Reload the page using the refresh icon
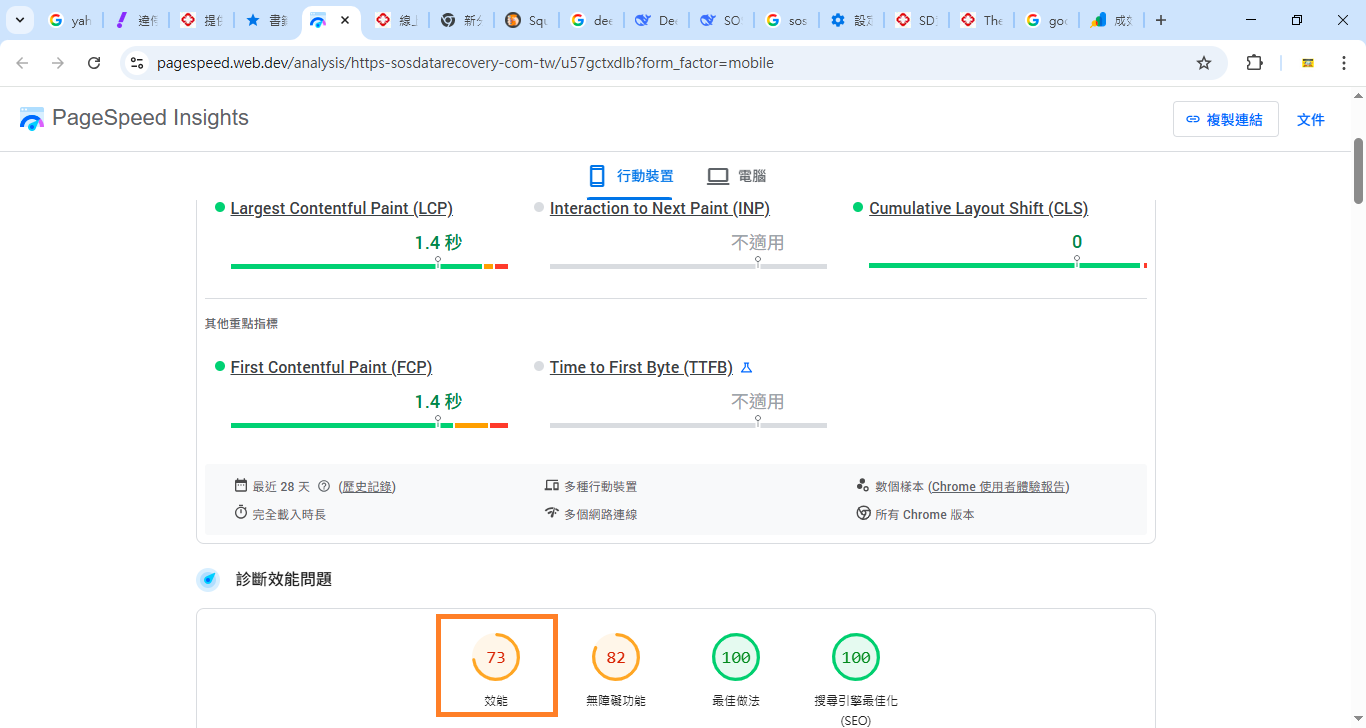Screen dimensions: 1366x728 [x=94, y=63]
